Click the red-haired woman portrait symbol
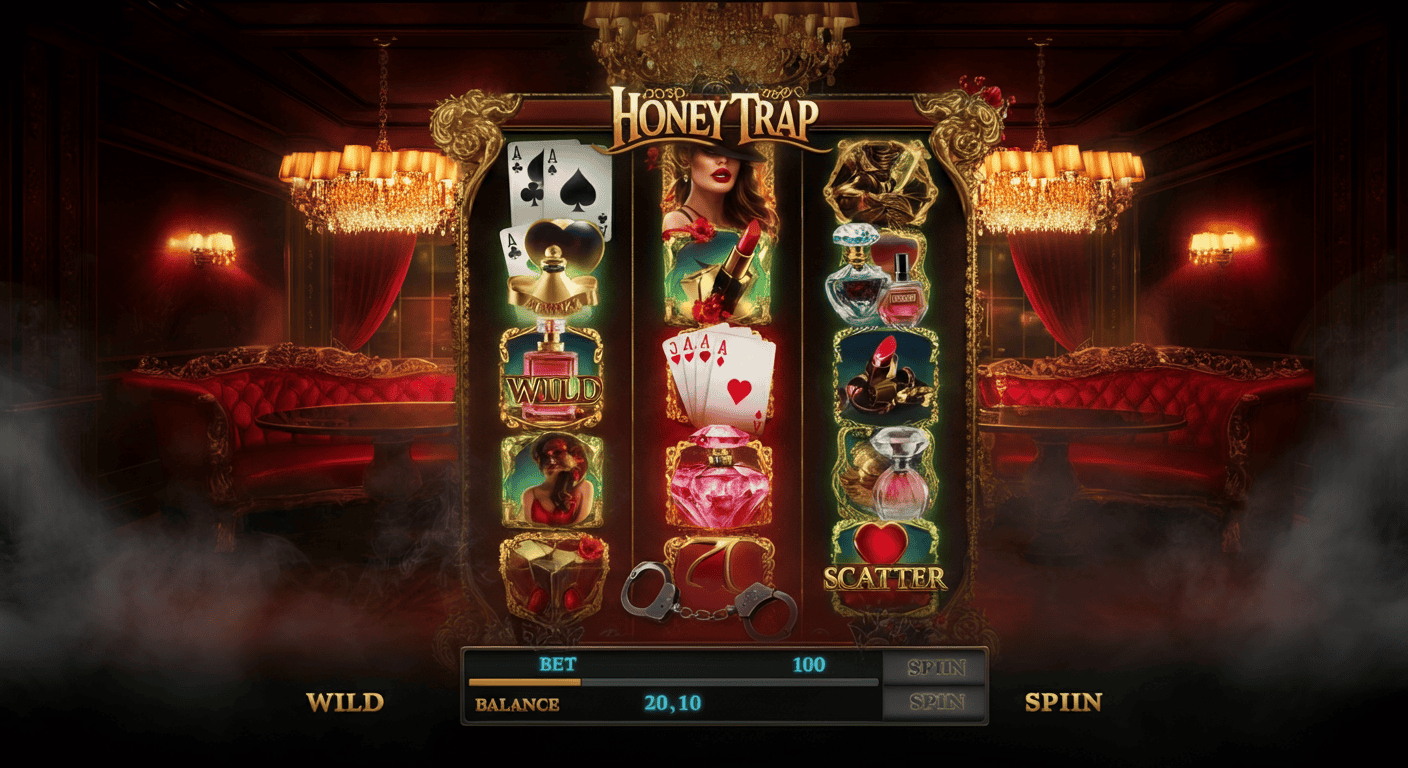This screenshot has height=768, width=1408. [552, 480]
